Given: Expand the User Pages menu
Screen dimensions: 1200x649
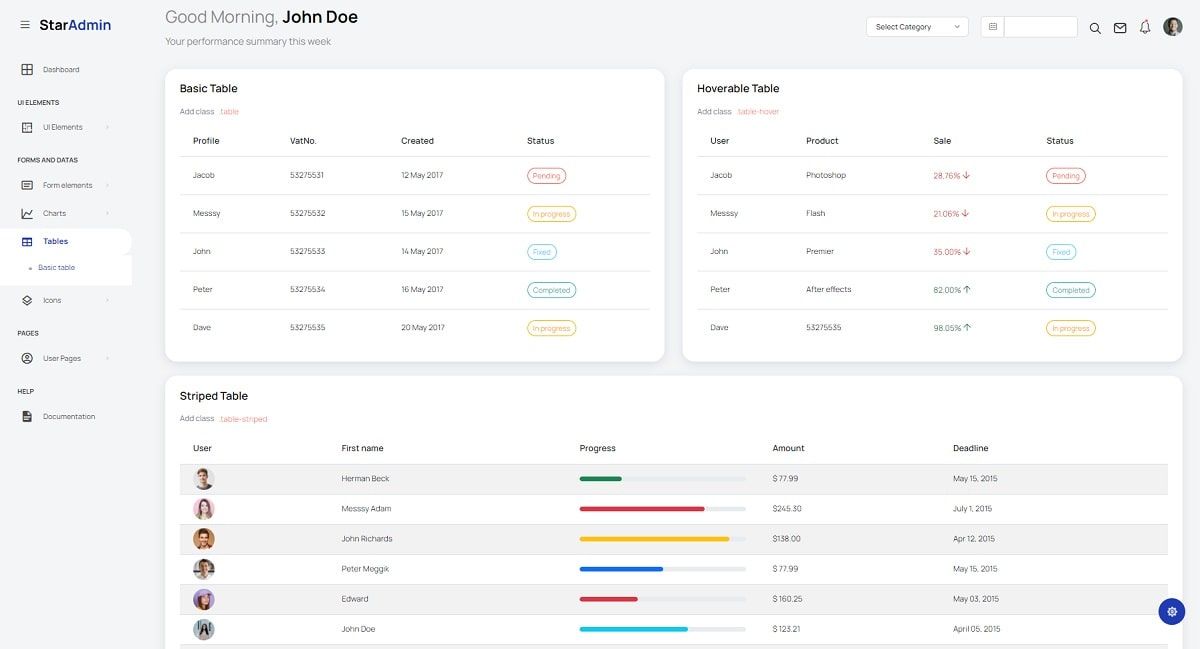Looking at the screenshot, I should (60, 357).
